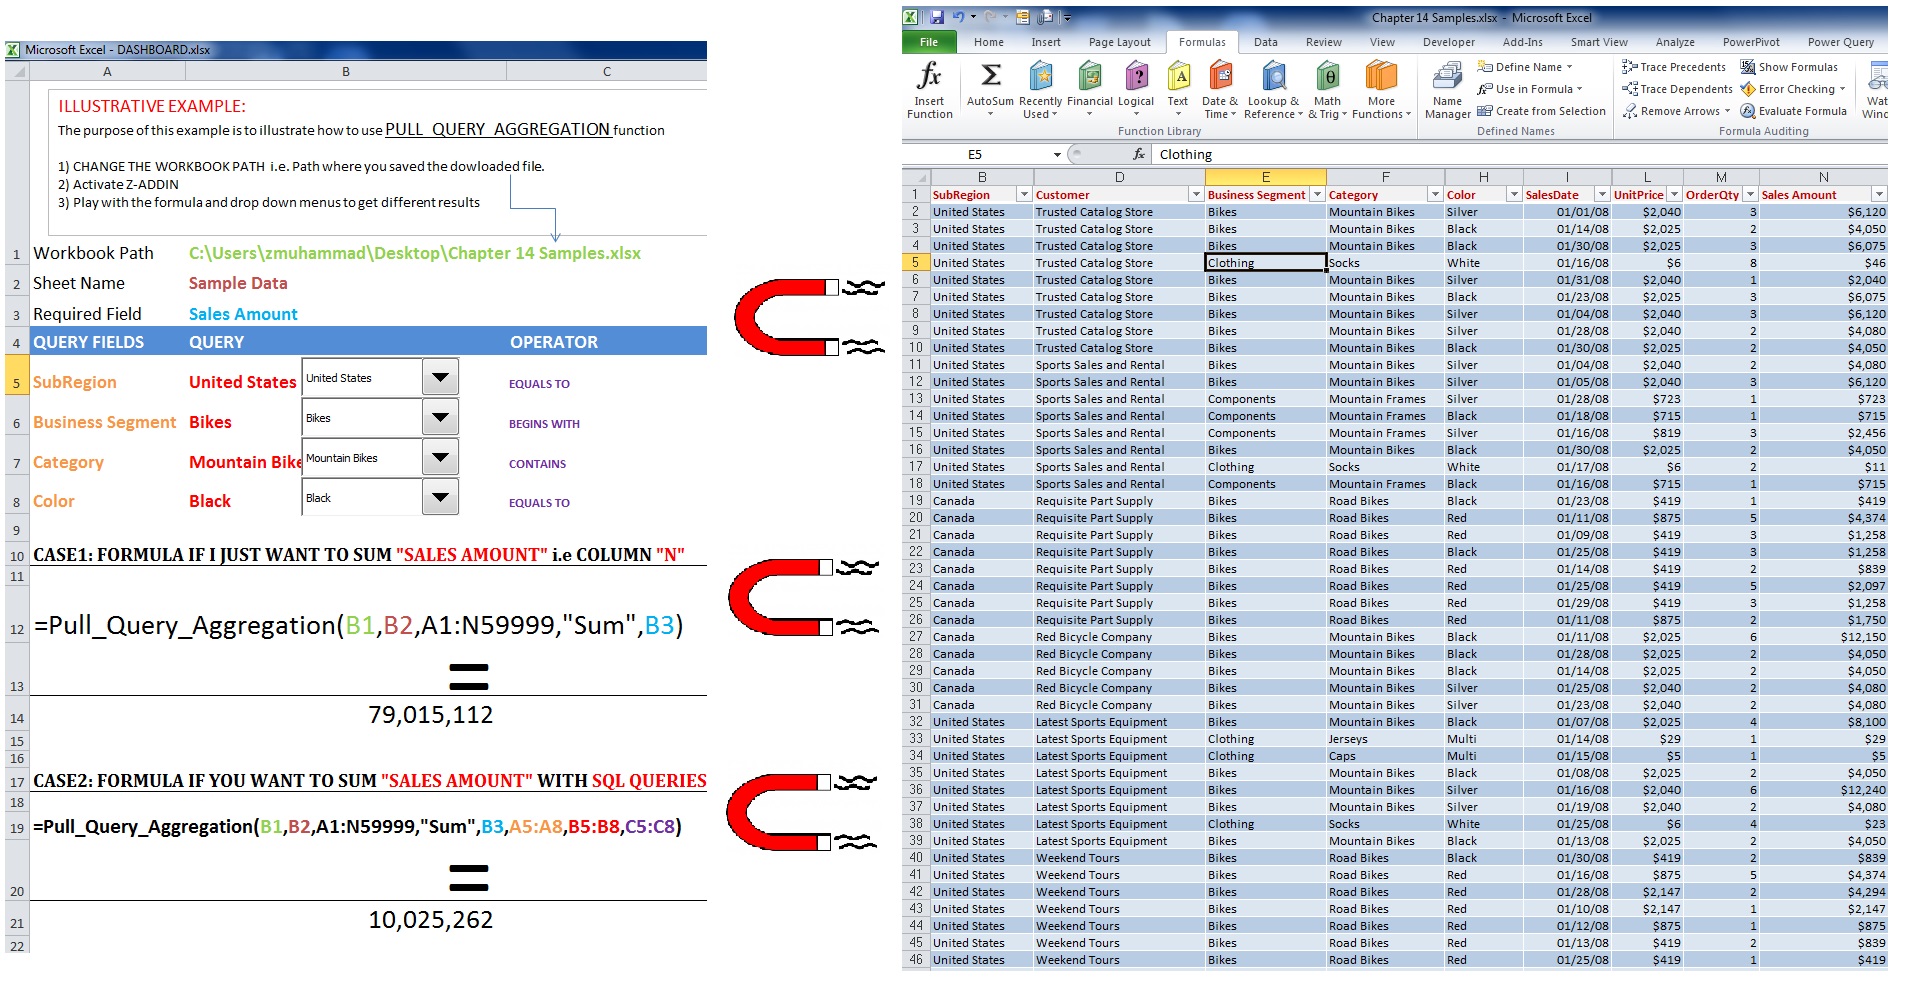Screen dimensions: 1906x991
Task: Switch to the Power Query tab
Action: pos(1840,42)
